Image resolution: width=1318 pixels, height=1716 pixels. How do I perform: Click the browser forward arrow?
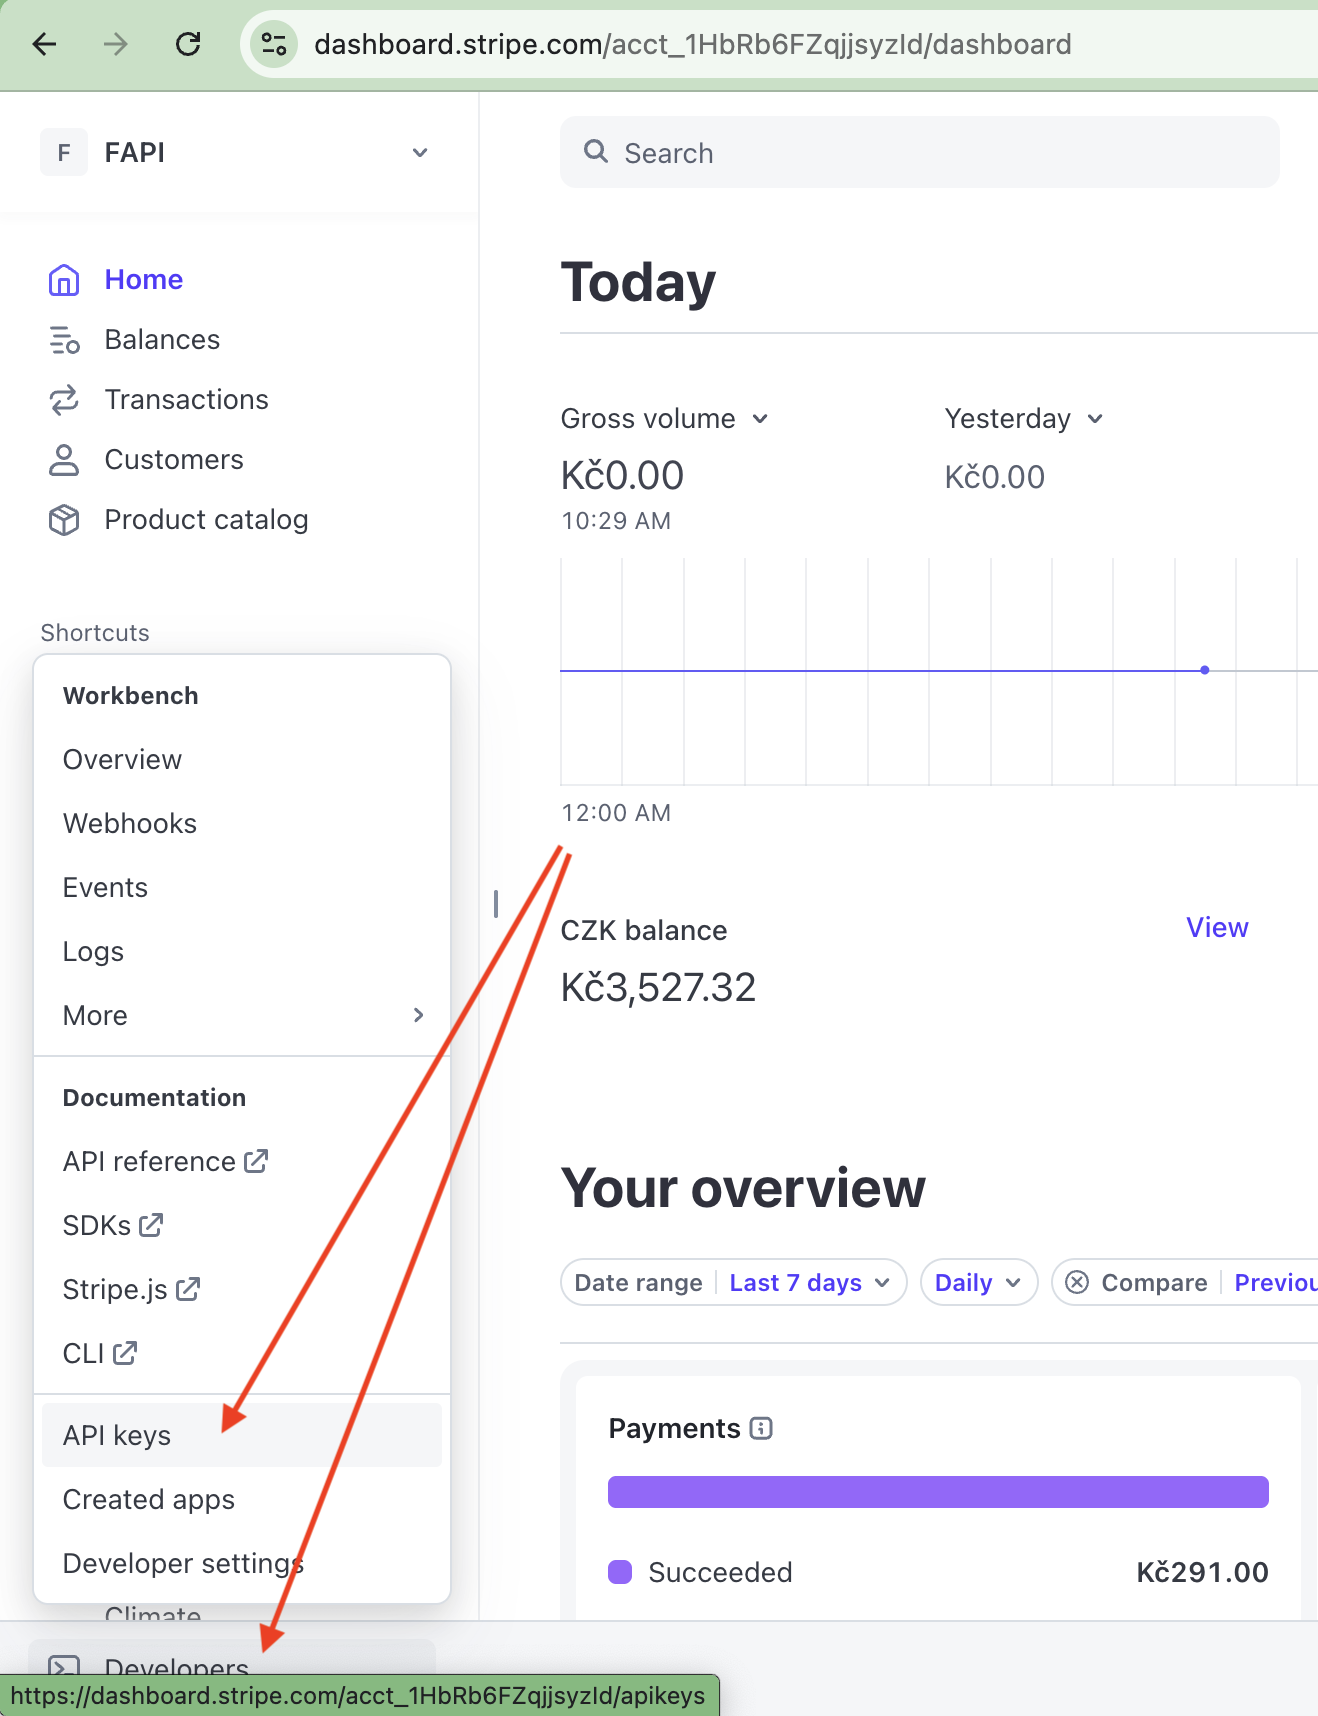(x=116, y=44)
